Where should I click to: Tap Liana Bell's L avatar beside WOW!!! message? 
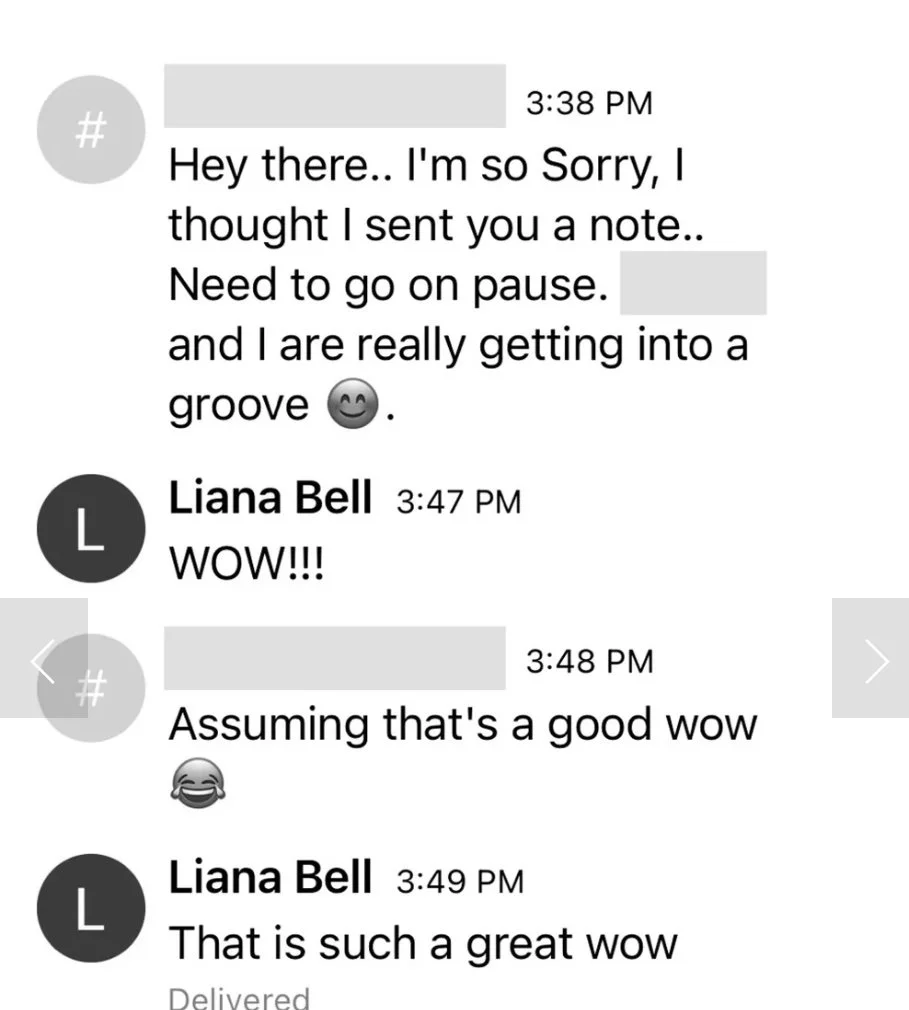(91, 529)
